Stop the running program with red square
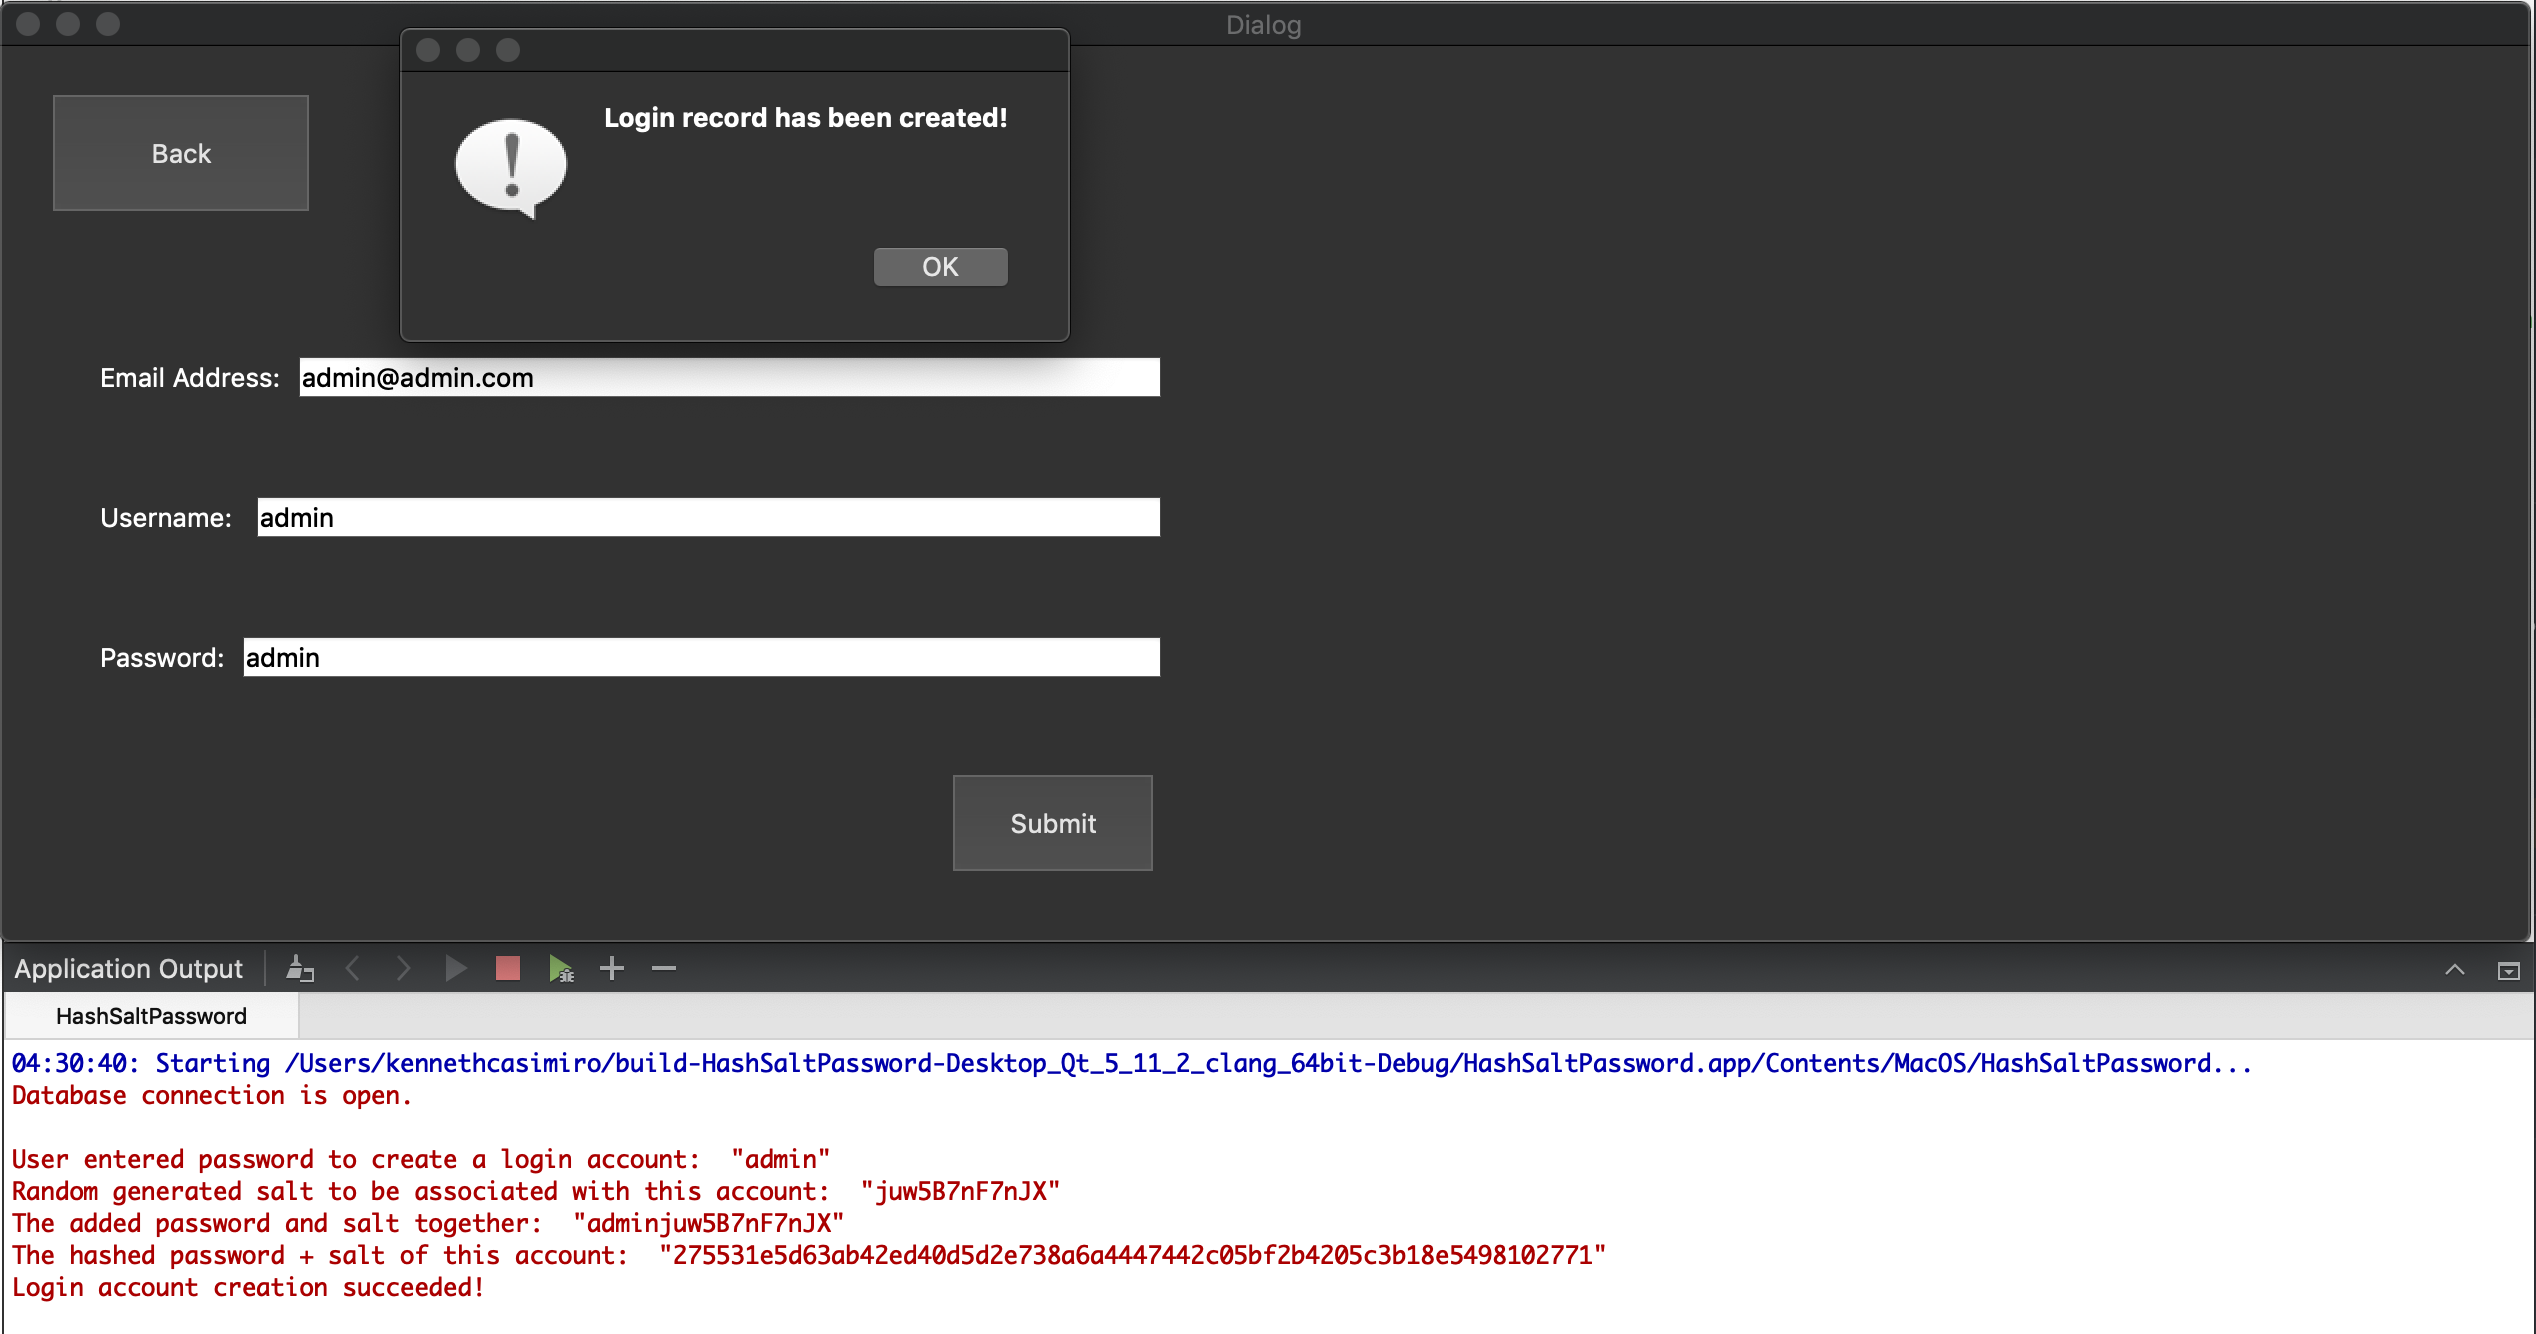The width and height of the screenshot is (2536, 1334). (x=508, y=968)
